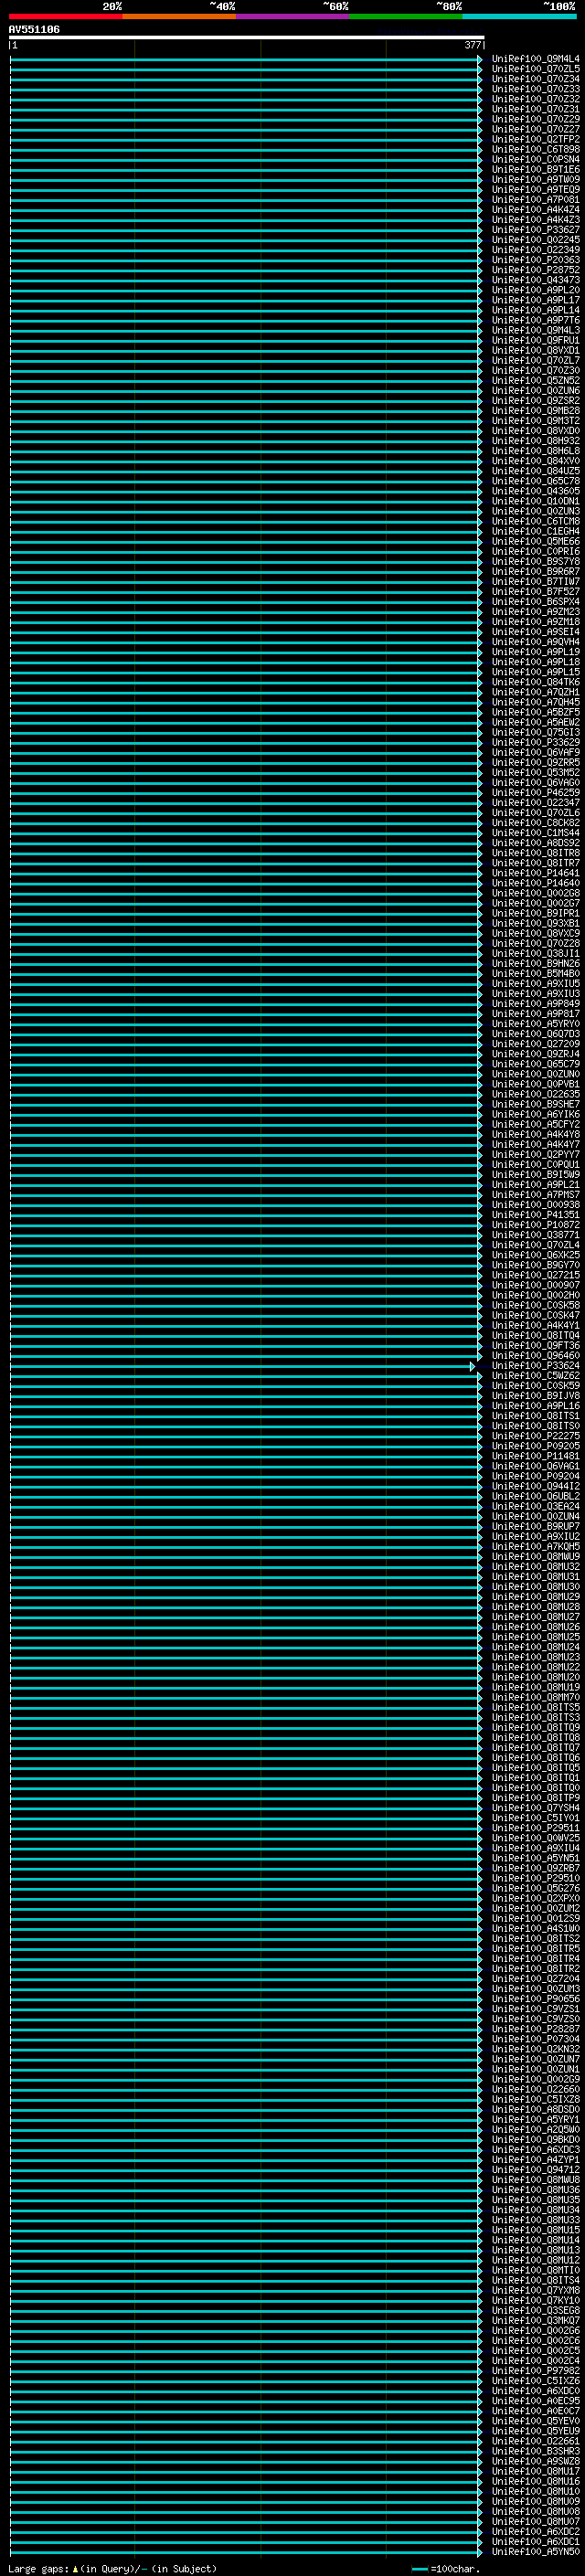Click the end position label 377
Image resolution: width=585 pixels, height=2576 pixels.
(472, 45)
